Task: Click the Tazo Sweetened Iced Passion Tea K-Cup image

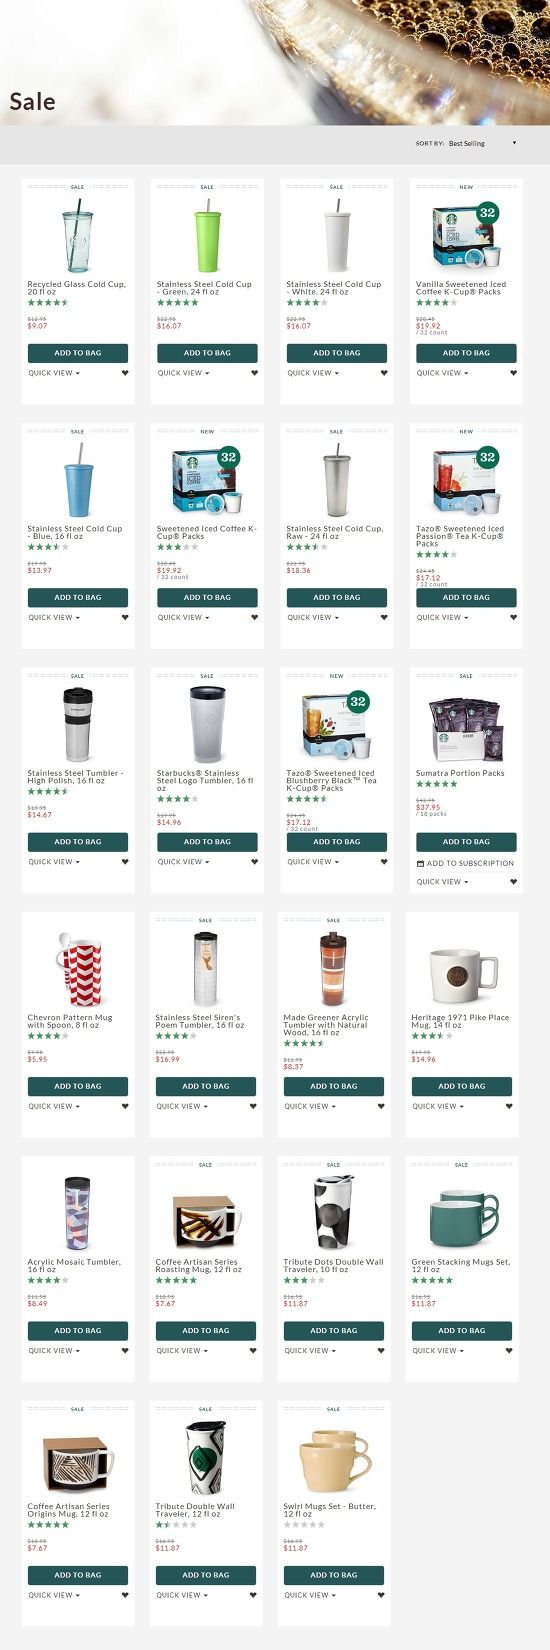Action: coord(466,479)
